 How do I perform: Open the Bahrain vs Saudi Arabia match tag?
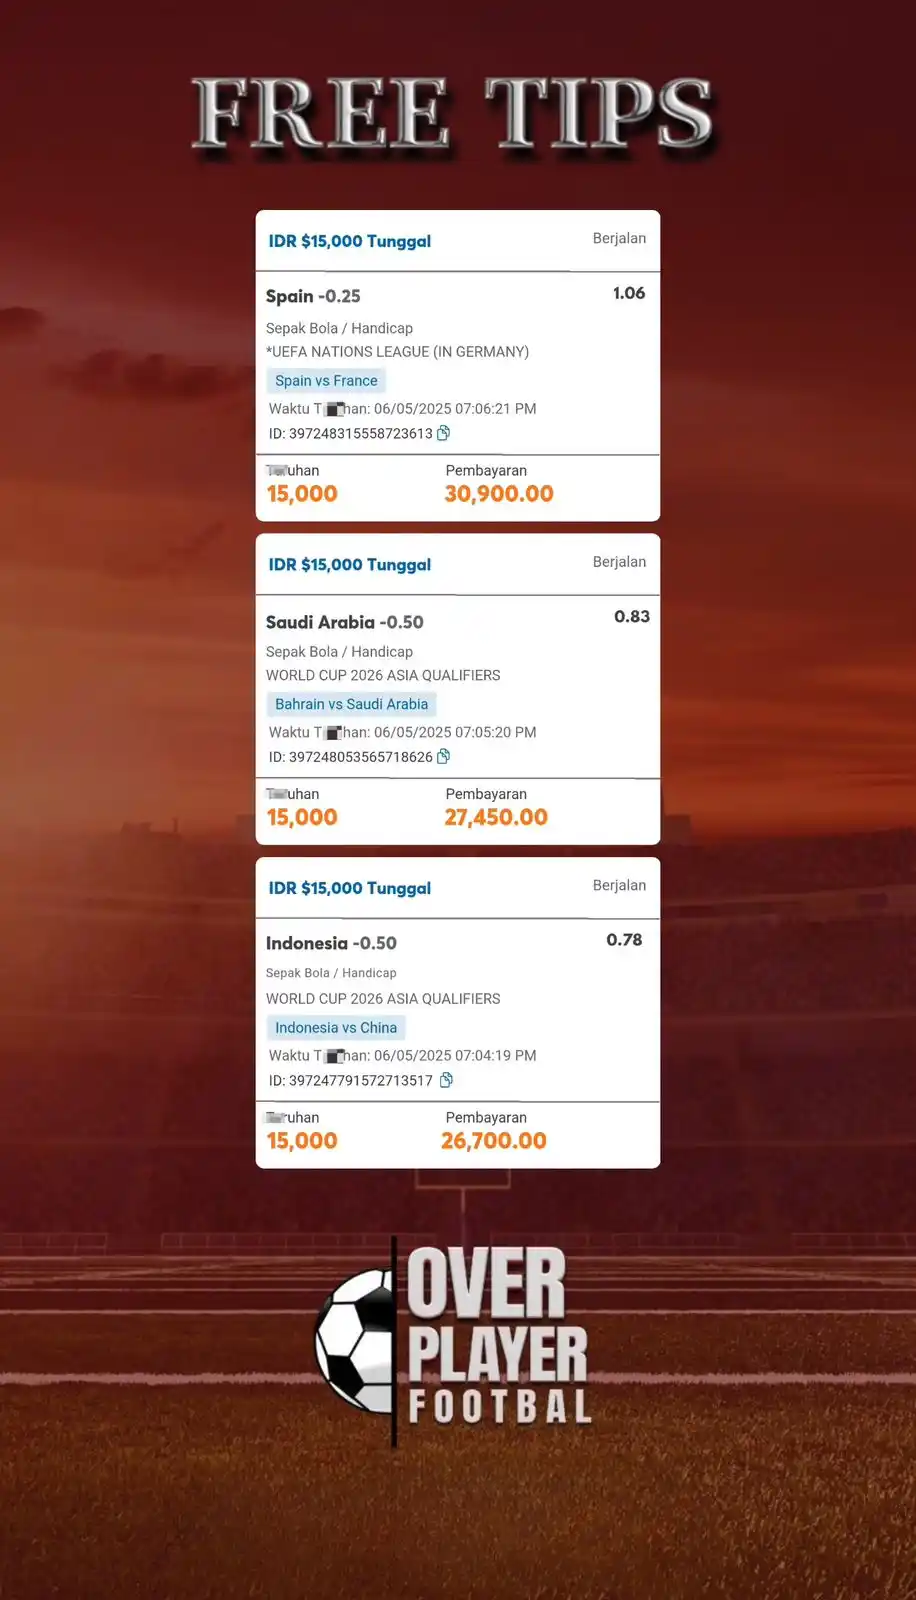[351, 704]
